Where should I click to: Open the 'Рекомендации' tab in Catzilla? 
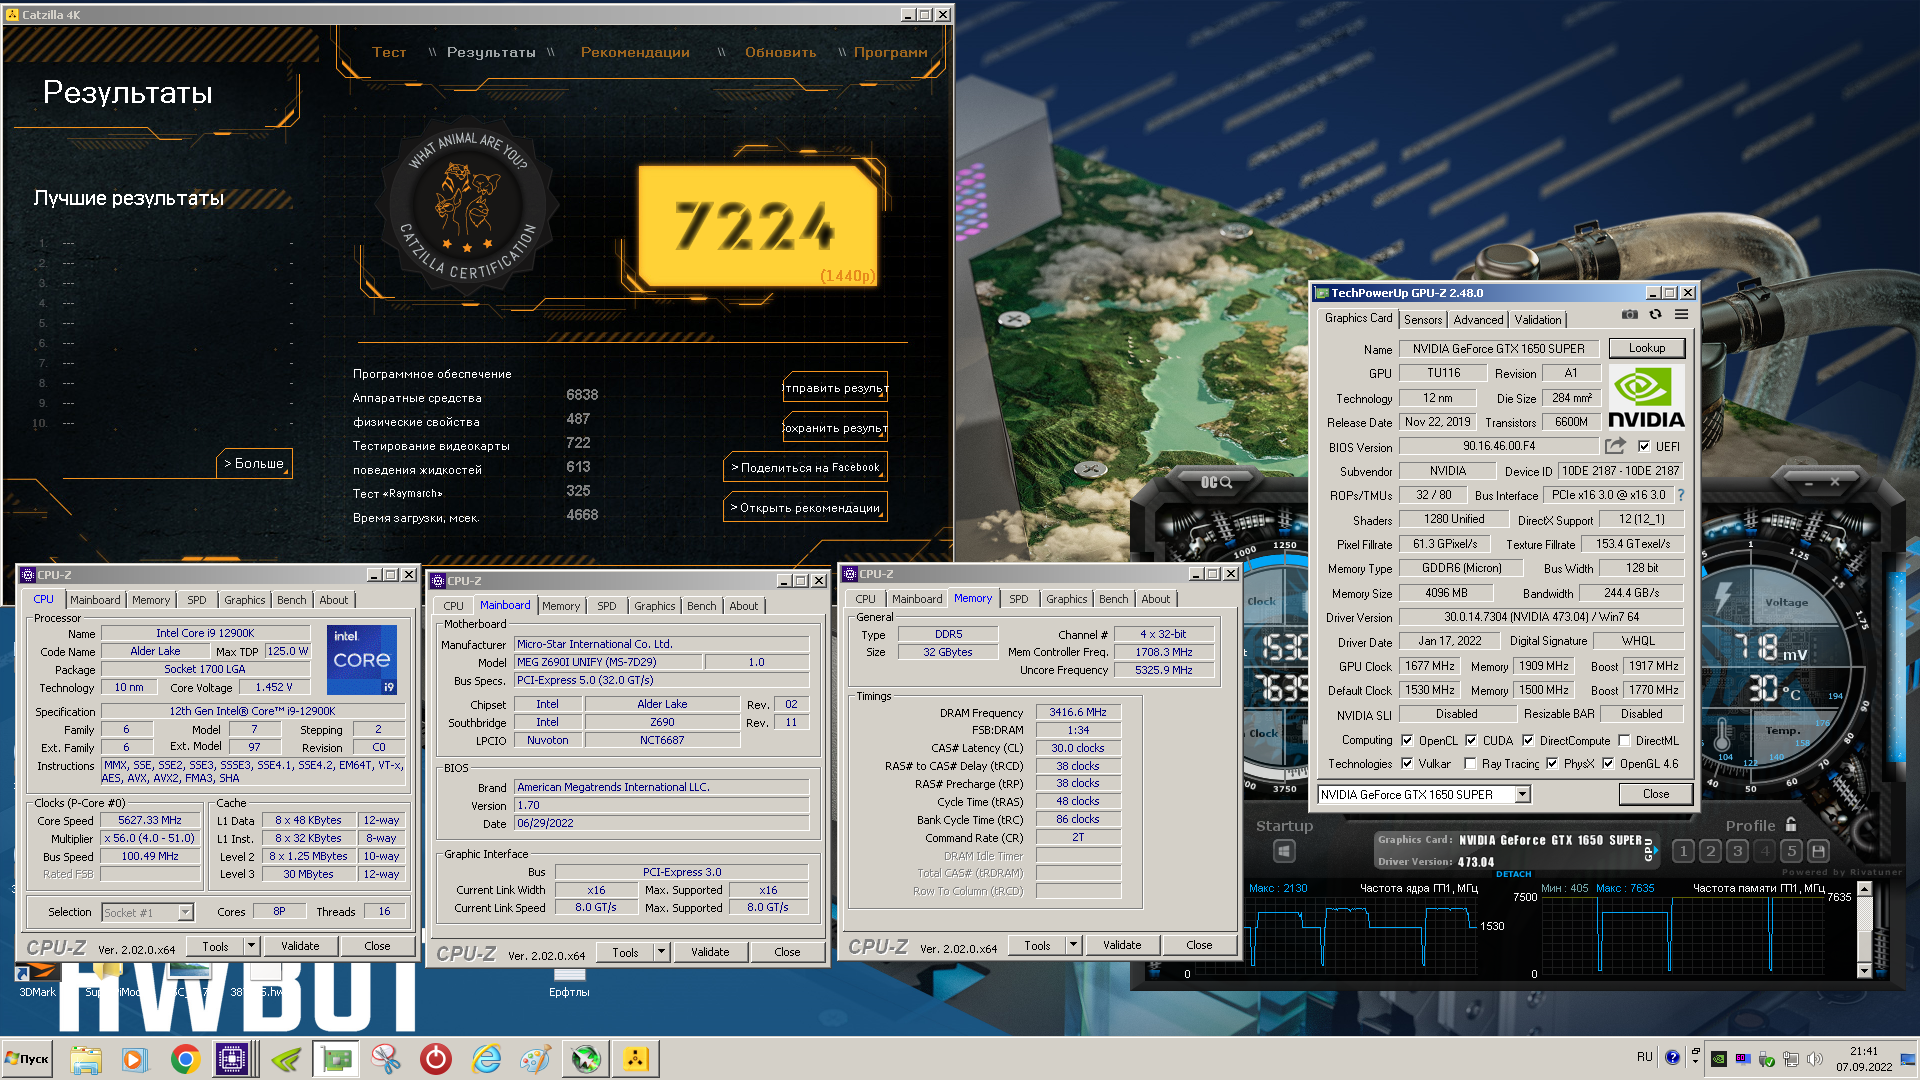pos(635,52)
